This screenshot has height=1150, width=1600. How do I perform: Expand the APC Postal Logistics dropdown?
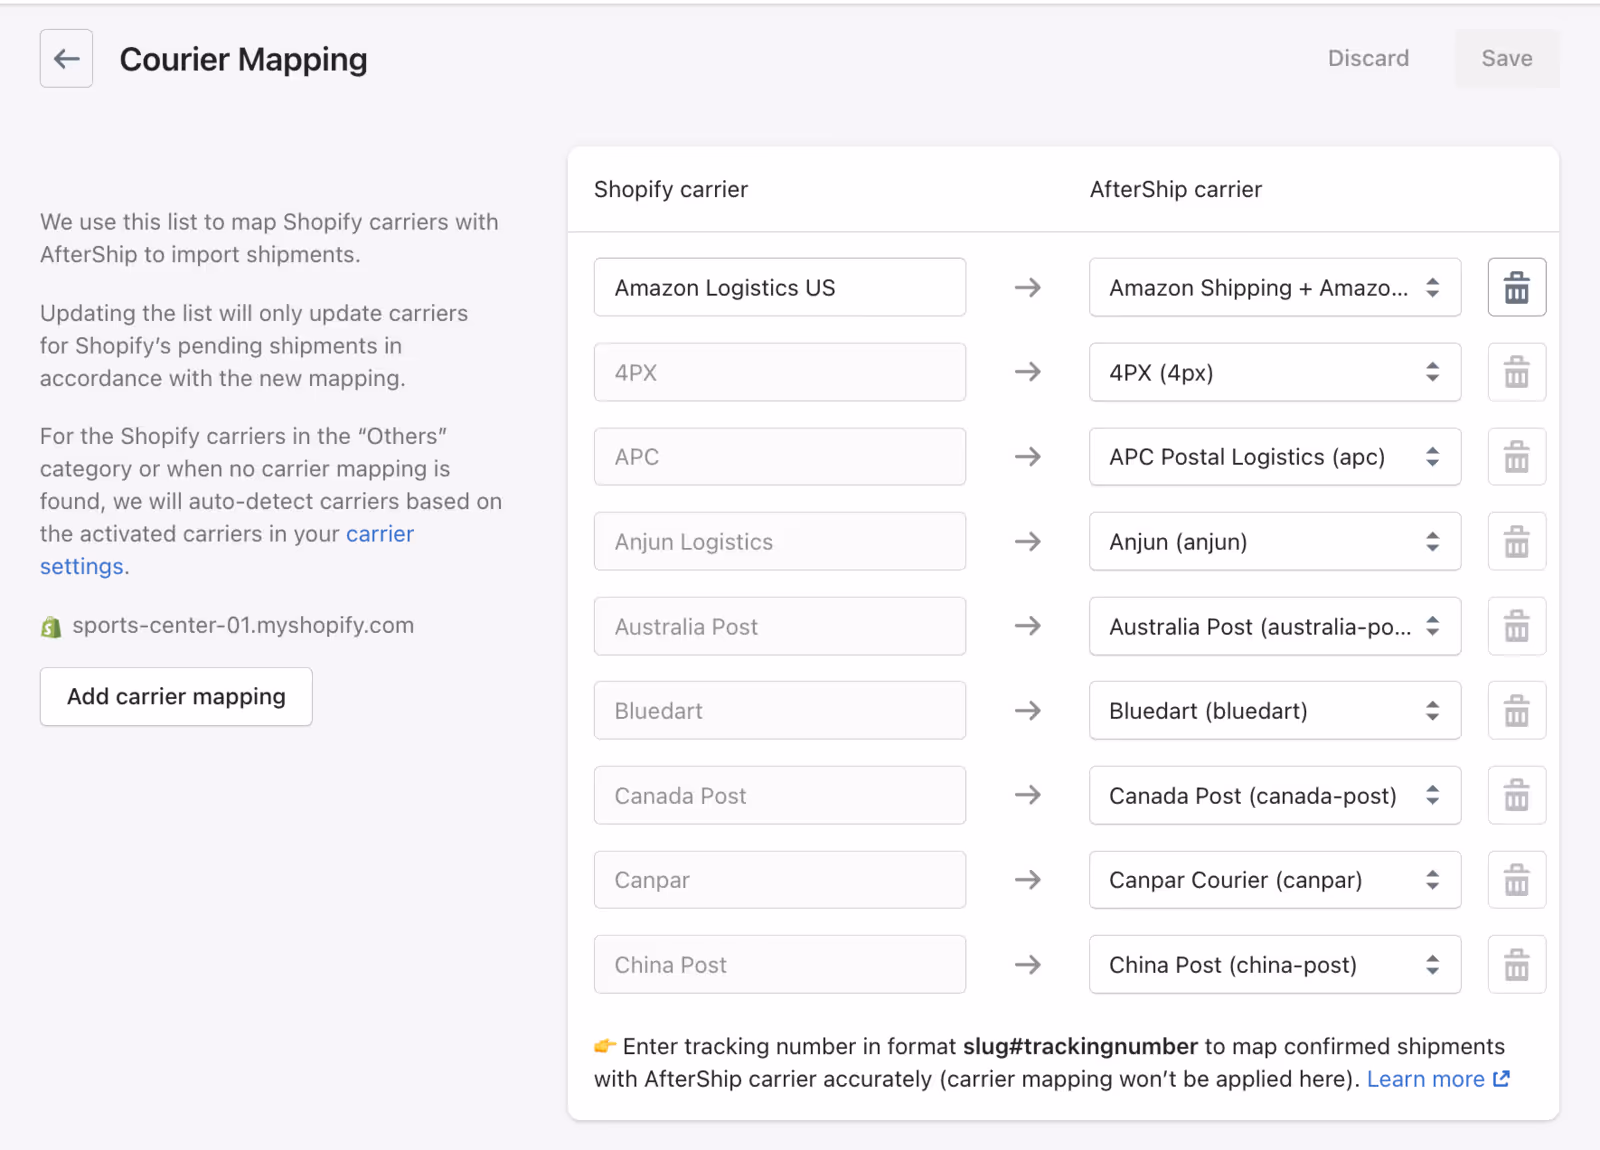[1274, 457]
